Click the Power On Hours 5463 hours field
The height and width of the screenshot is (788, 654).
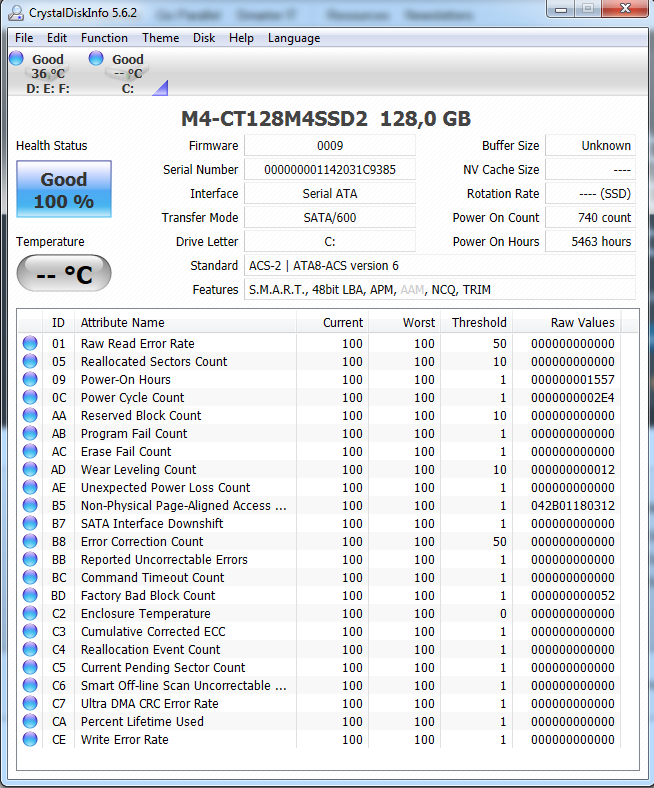(x=590, y=242)
